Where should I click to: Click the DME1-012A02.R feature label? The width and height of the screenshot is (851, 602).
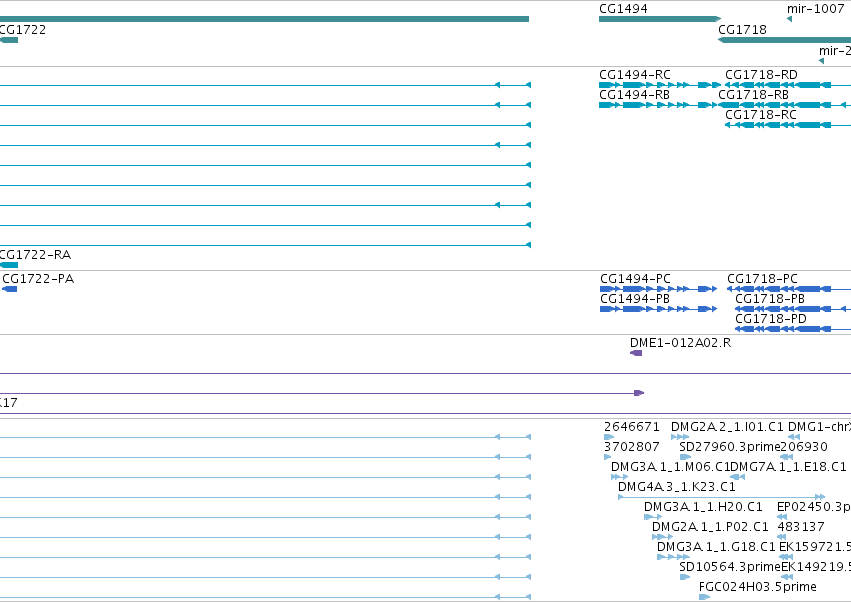[680, 343]
